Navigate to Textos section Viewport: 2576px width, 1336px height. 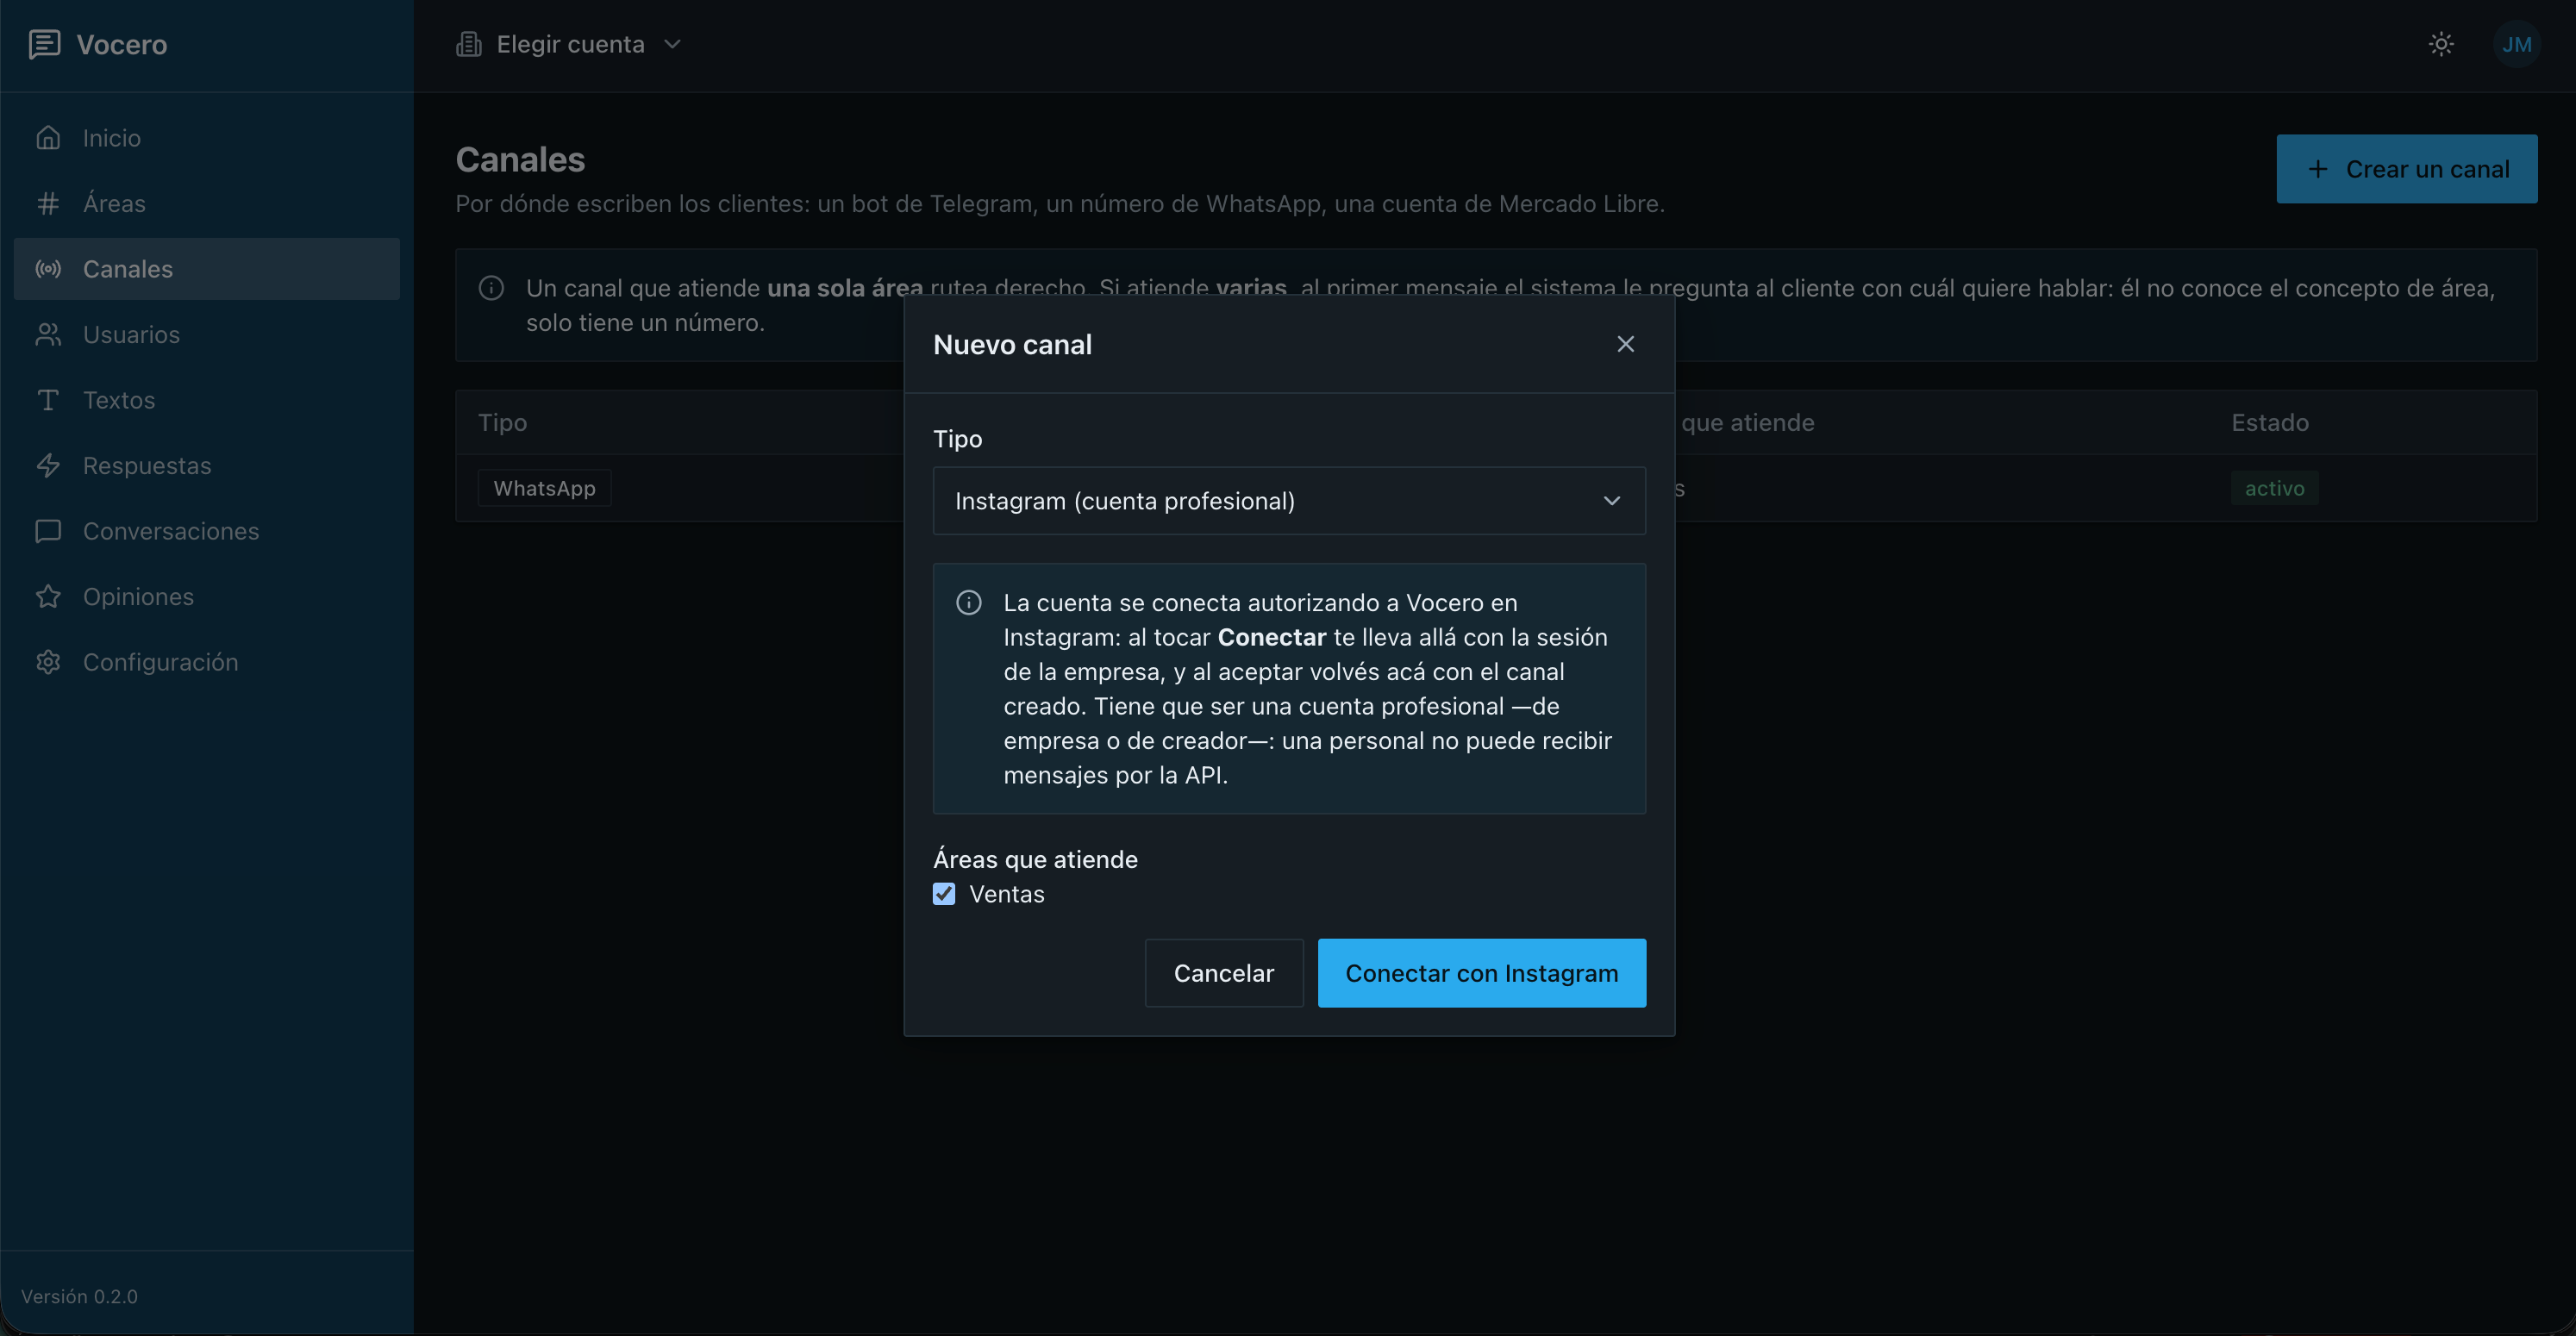click(207, 400)
